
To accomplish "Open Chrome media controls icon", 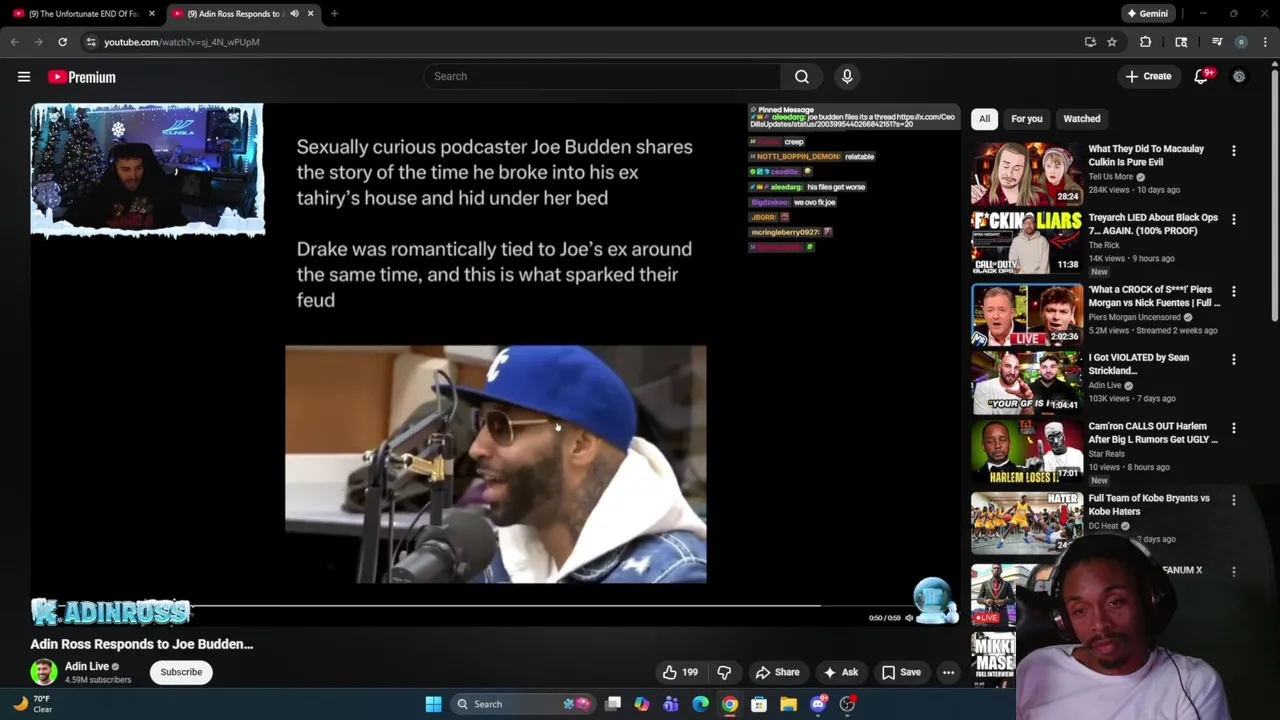I will point(1217,42).
